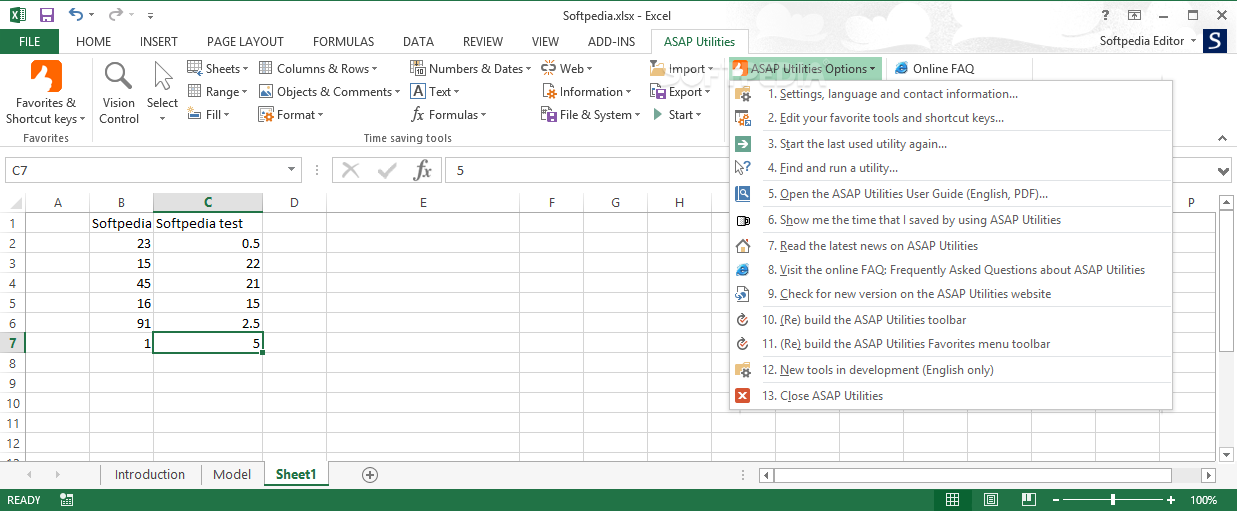
Task: Click the macro record icon in status bar
Action: point(66,500)
